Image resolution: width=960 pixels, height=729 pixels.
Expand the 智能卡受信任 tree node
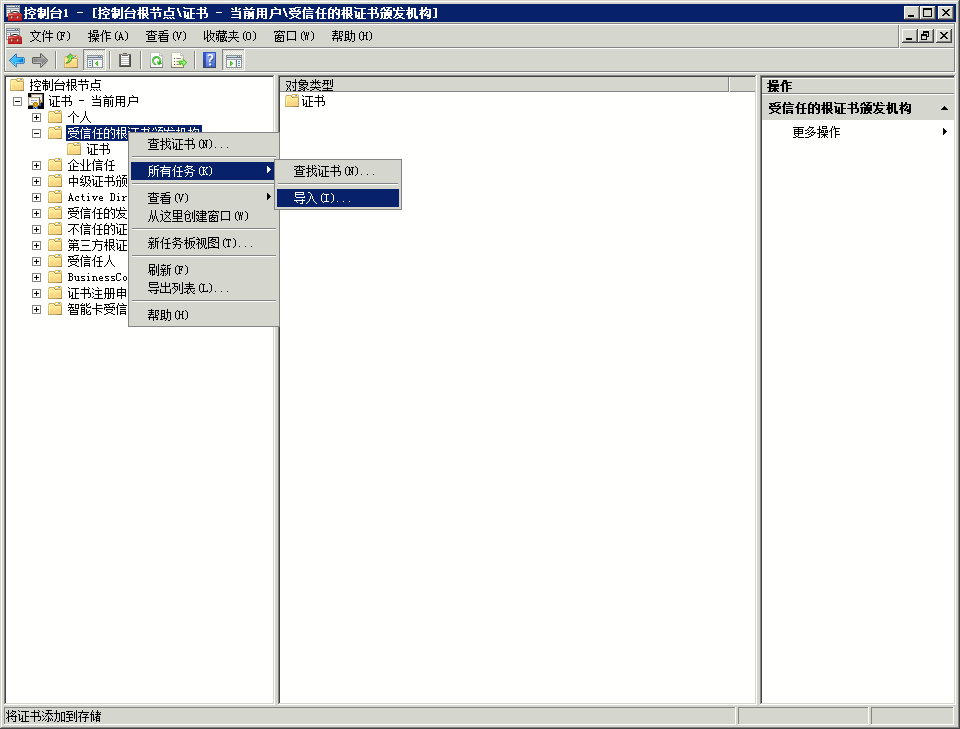[36, 309]
